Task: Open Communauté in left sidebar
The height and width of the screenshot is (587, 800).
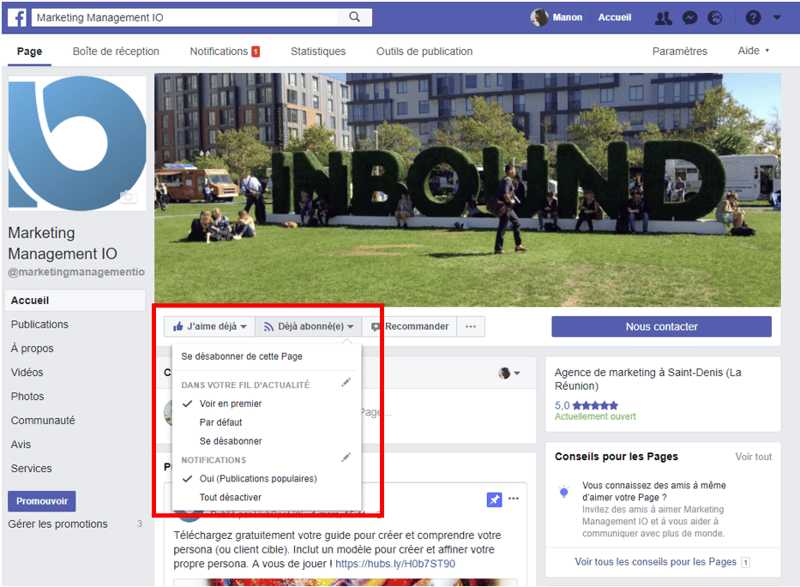Action: pyautogui.click(x=43, y=420)
